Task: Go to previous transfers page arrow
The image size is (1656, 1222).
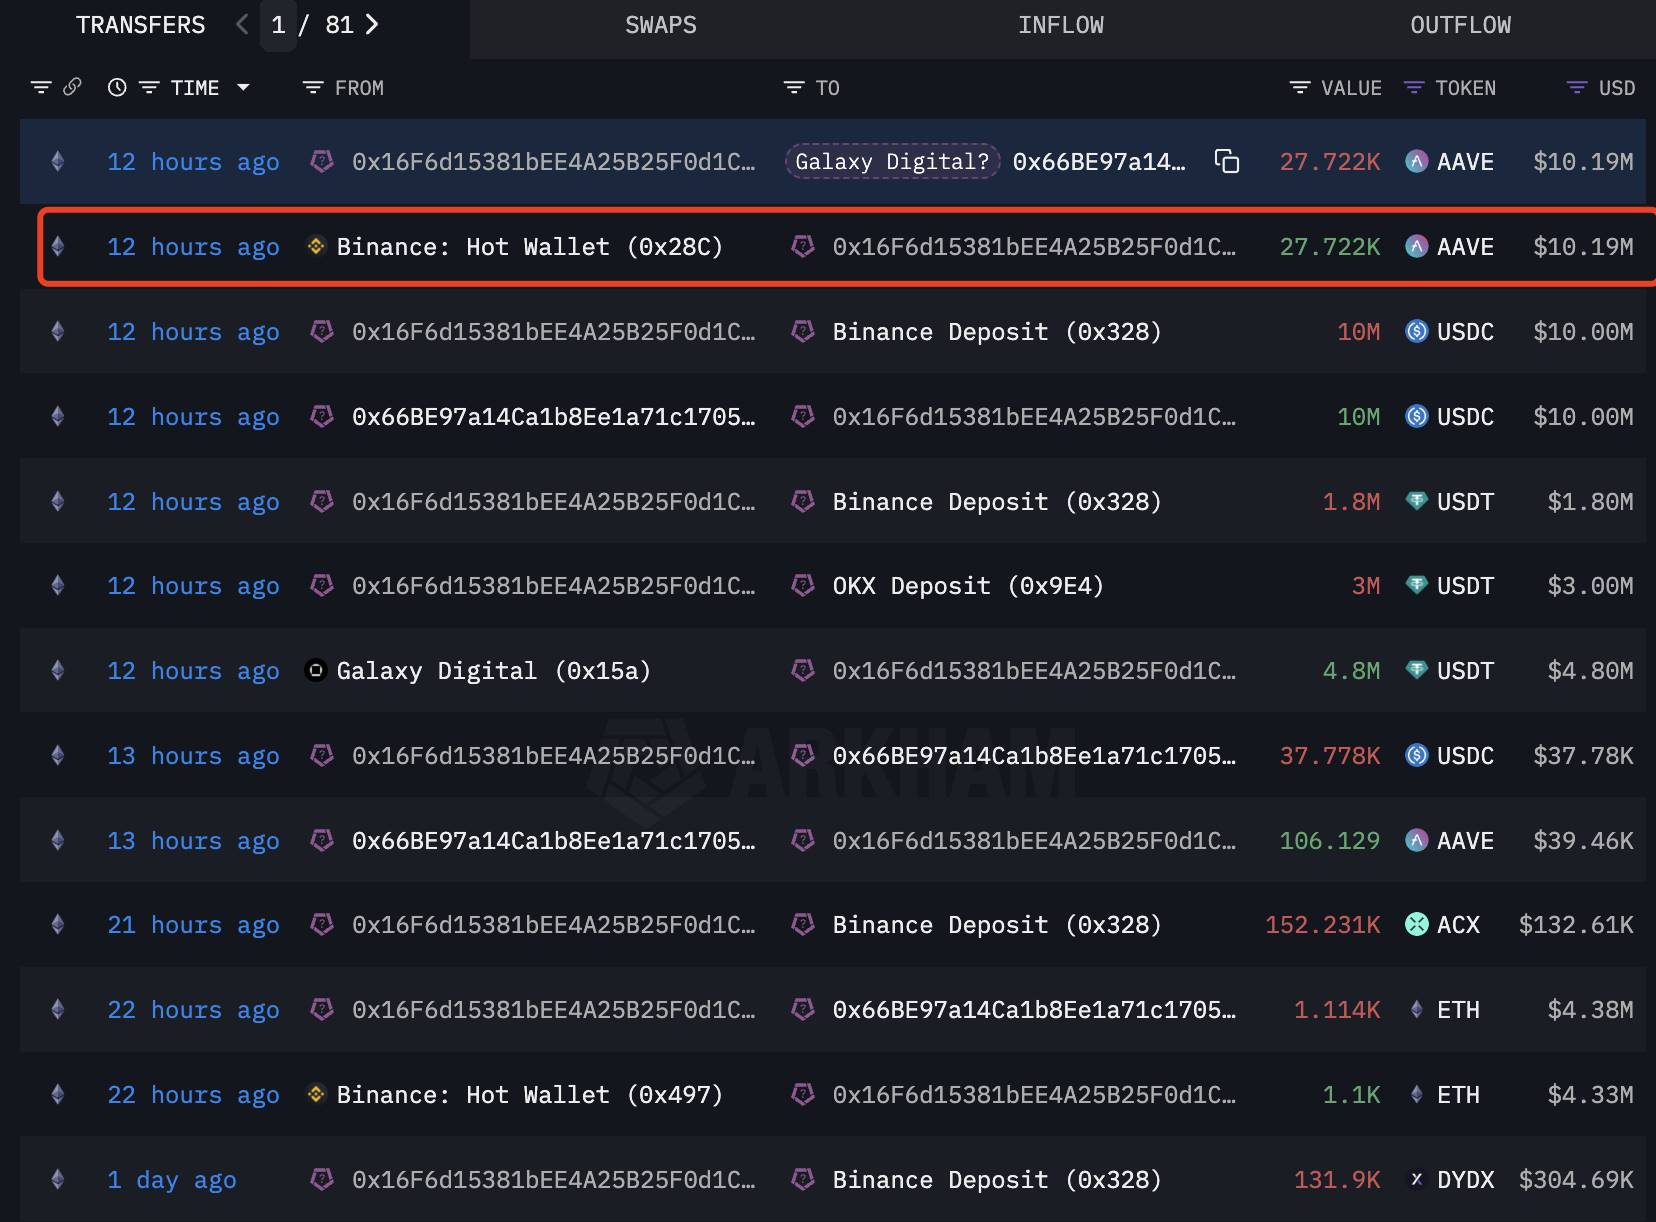Action: click(x=242, y=25)
